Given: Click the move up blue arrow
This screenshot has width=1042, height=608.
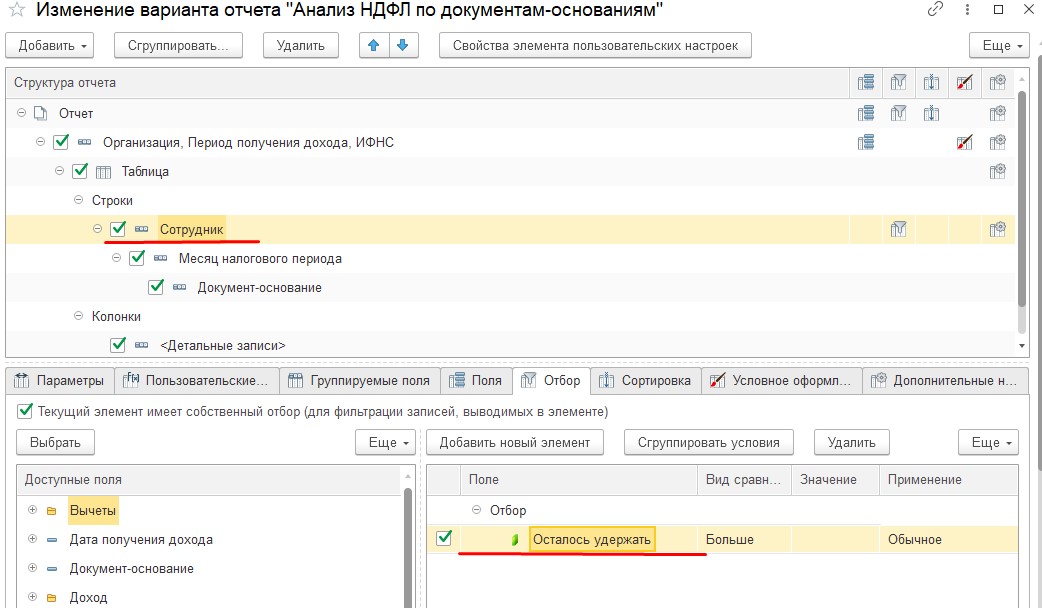Looking at the screenshot, I should coord(373,45).
